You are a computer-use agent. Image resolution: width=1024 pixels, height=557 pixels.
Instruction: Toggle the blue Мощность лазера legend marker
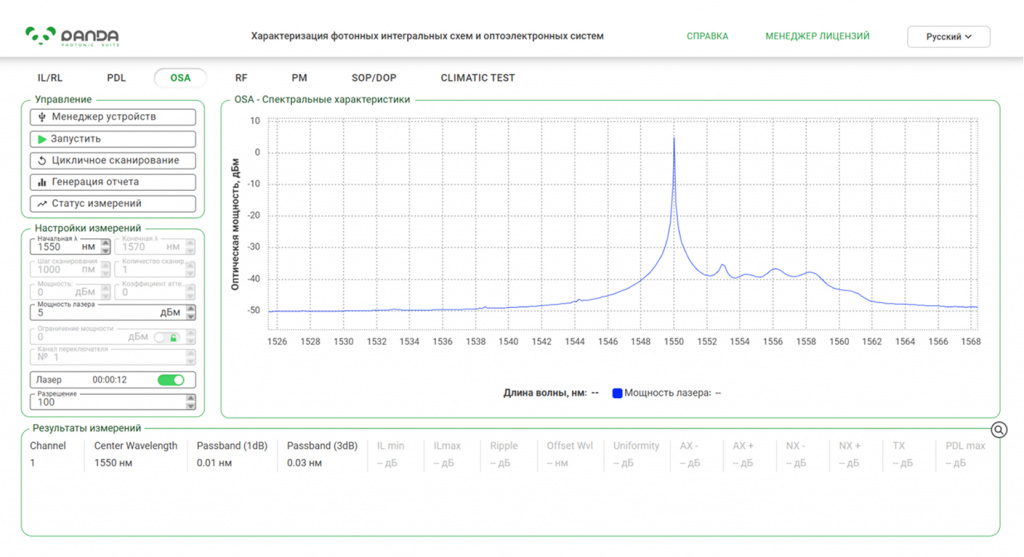[616, 393]
